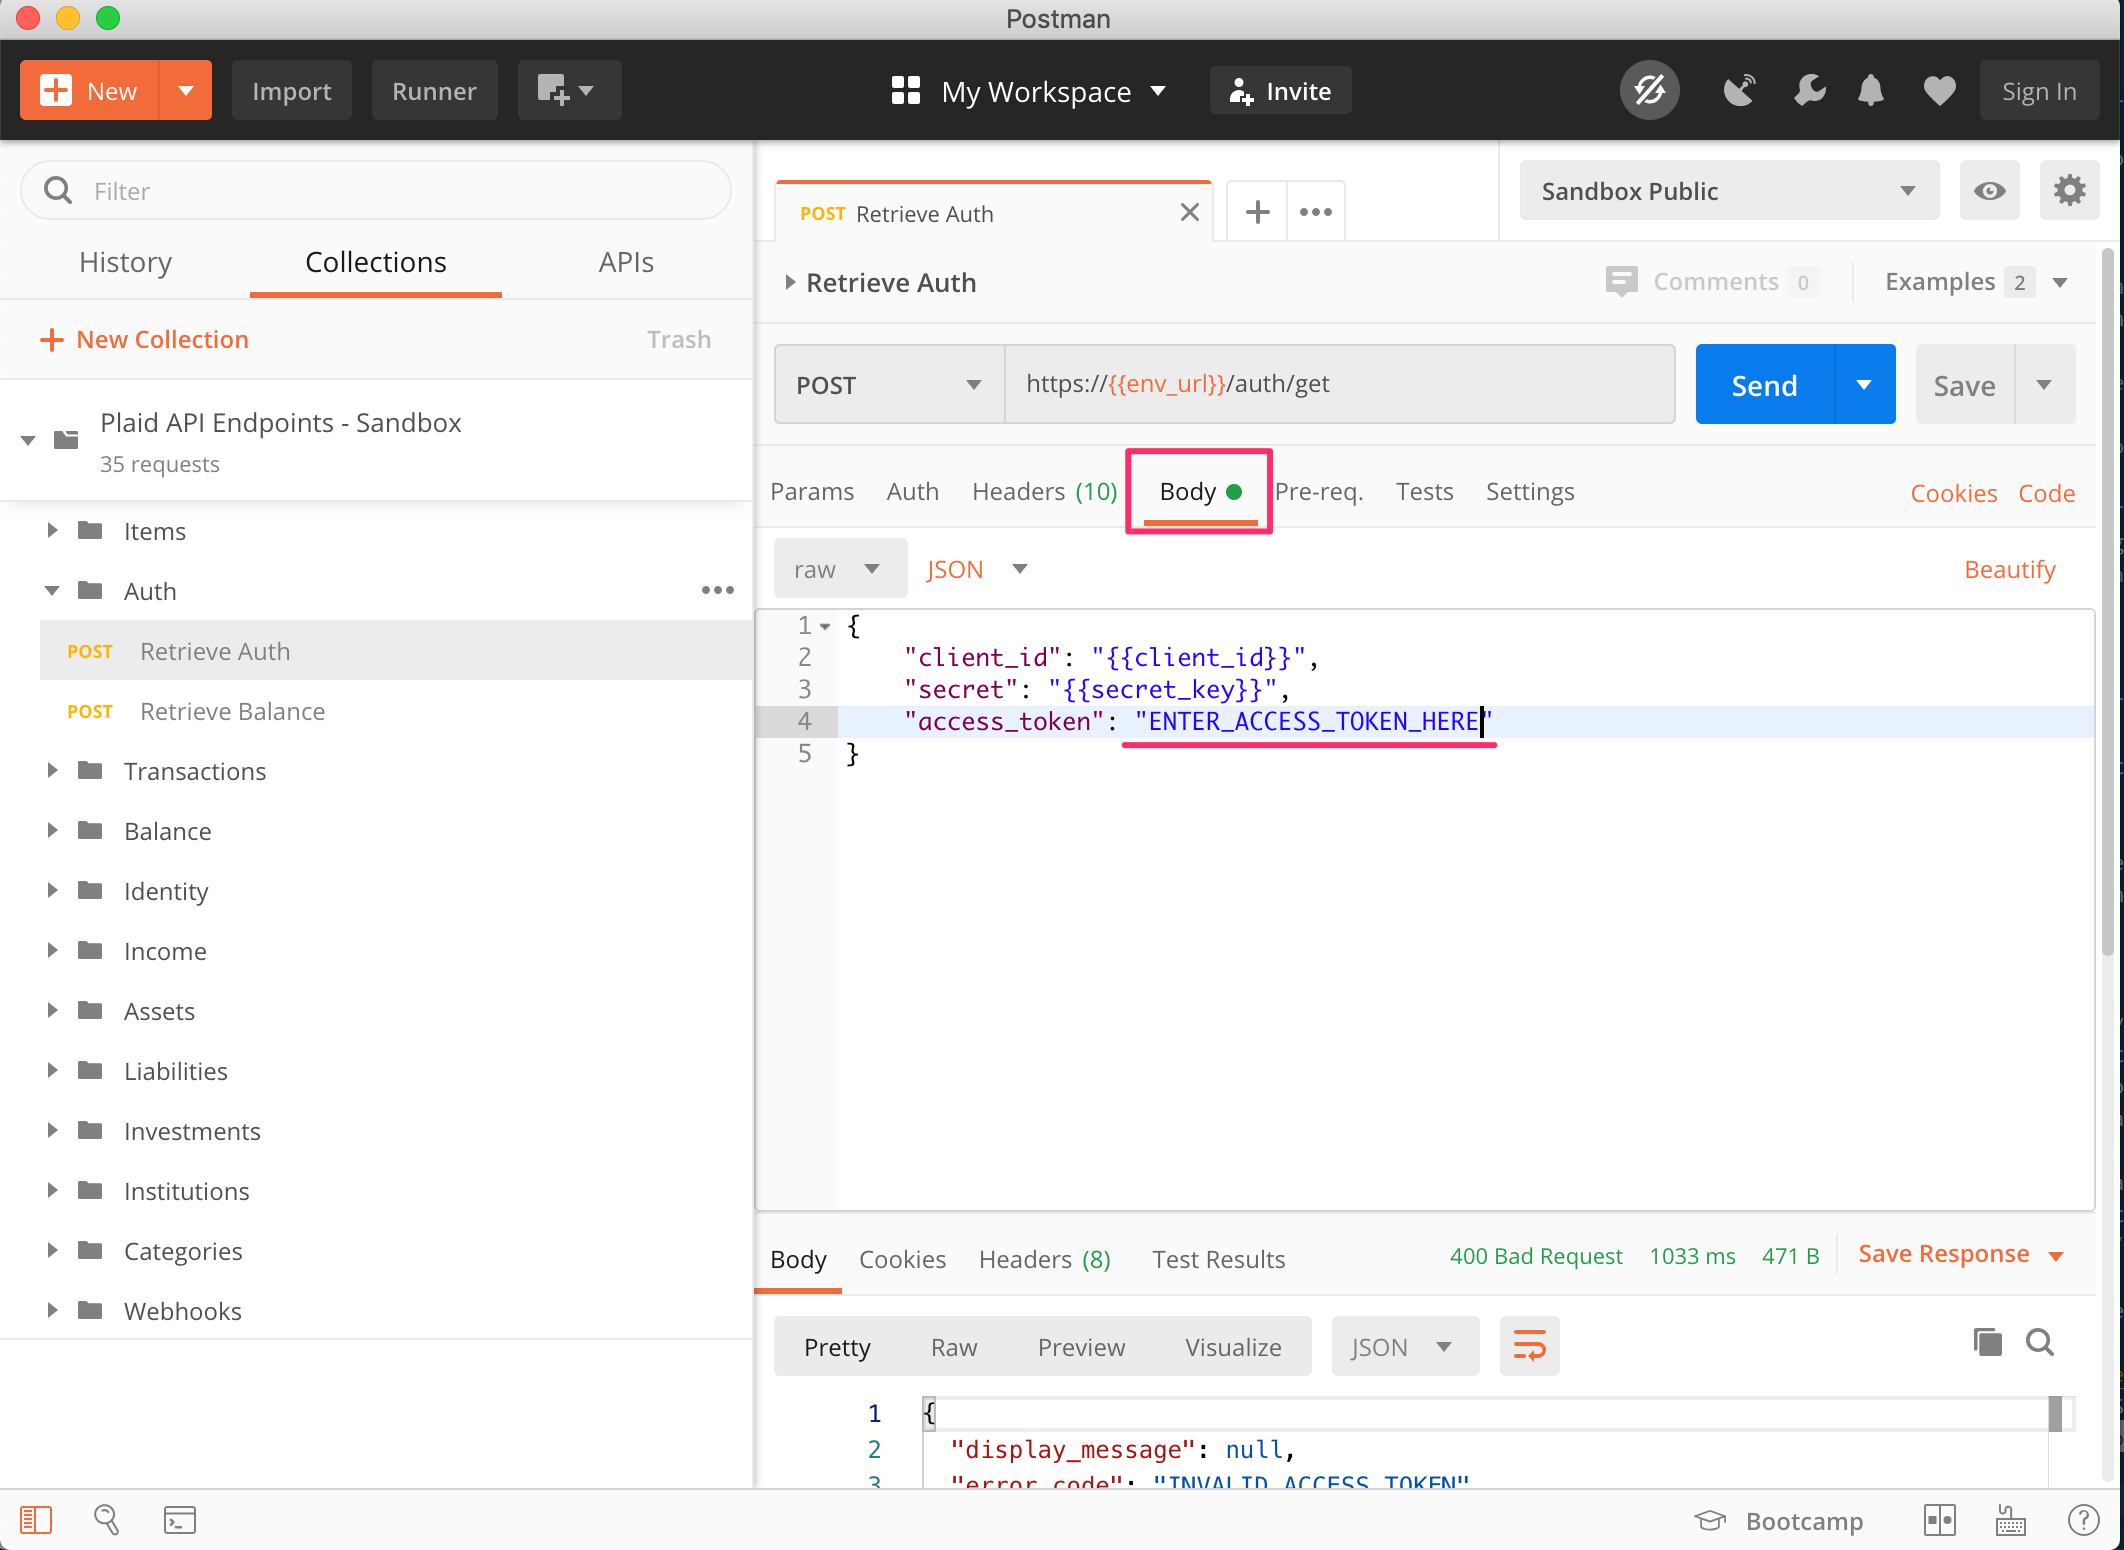
Task: Click the heart icon in header
Action: pos(1940,91)
